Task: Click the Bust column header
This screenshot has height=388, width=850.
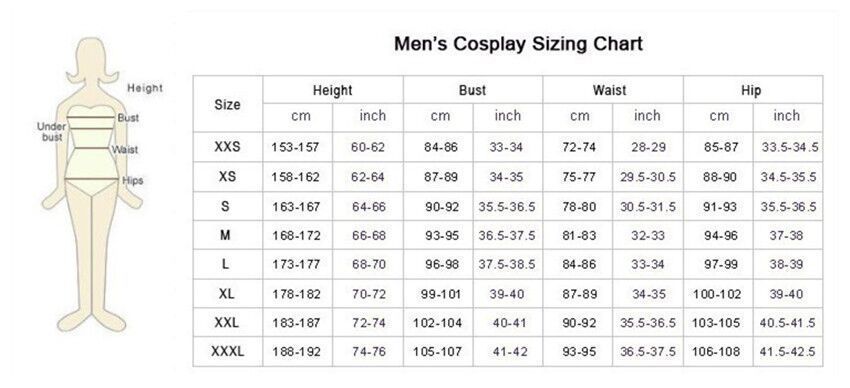Action: 472,90
